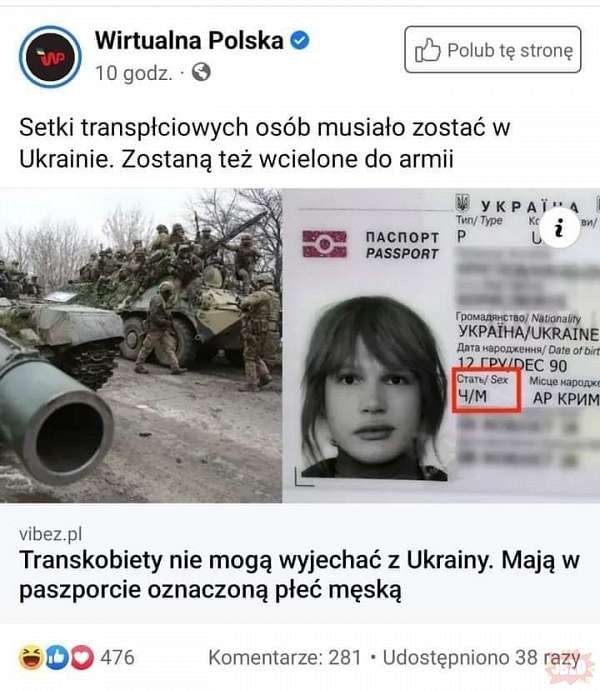
Task: Open the 'Transkobiety nie mogą wyjechać' headline
Action: pos(299,575)
